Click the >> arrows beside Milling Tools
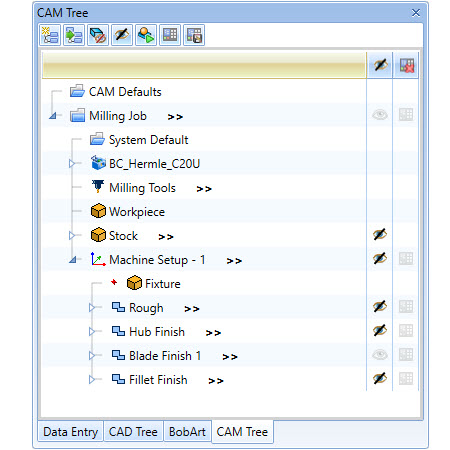This screenshot has width=450, height=450. coord(204,189)
